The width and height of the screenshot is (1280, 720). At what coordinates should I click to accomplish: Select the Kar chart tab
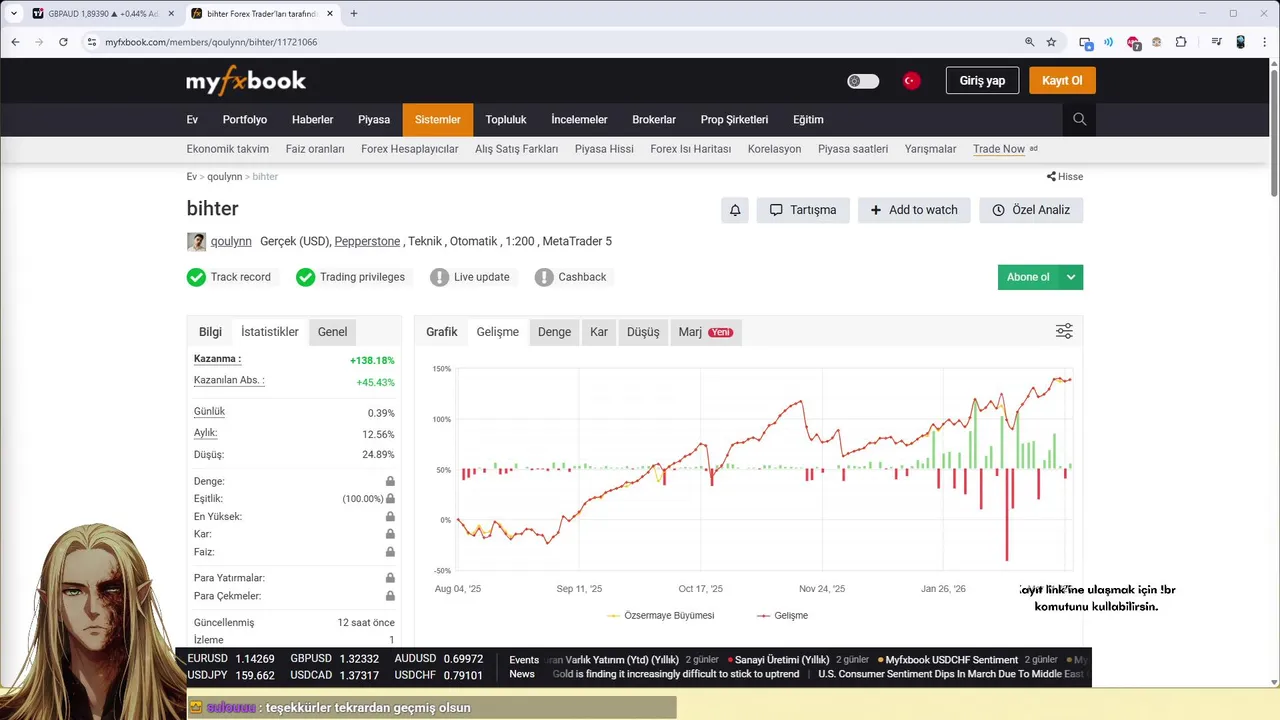(x=599, y=332)
